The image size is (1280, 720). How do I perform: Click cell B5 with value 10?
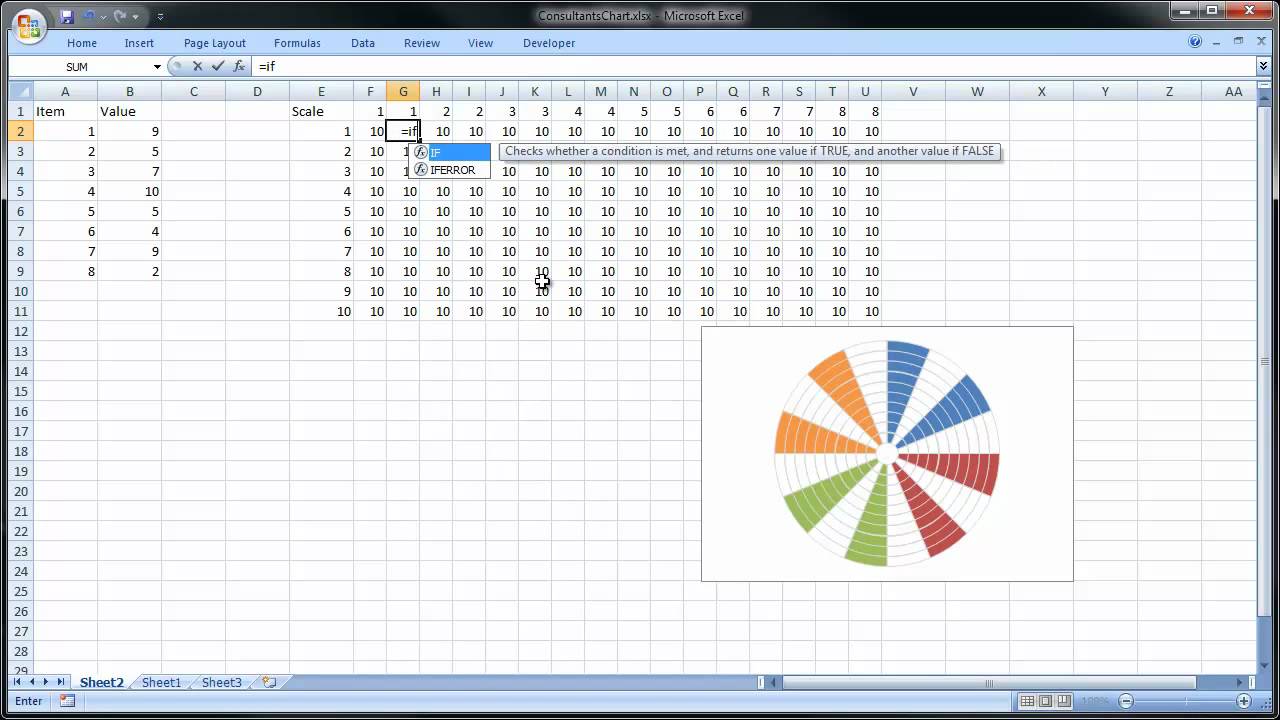coord(129,191)
